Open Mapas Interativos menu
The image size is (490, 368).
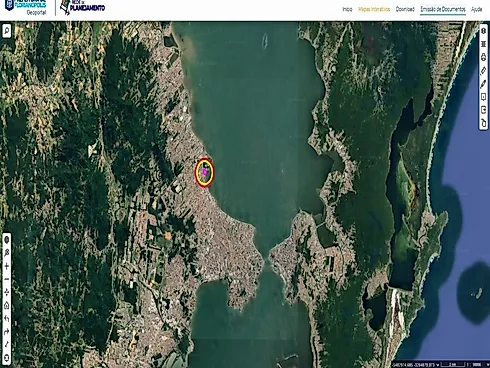point(374,9)
